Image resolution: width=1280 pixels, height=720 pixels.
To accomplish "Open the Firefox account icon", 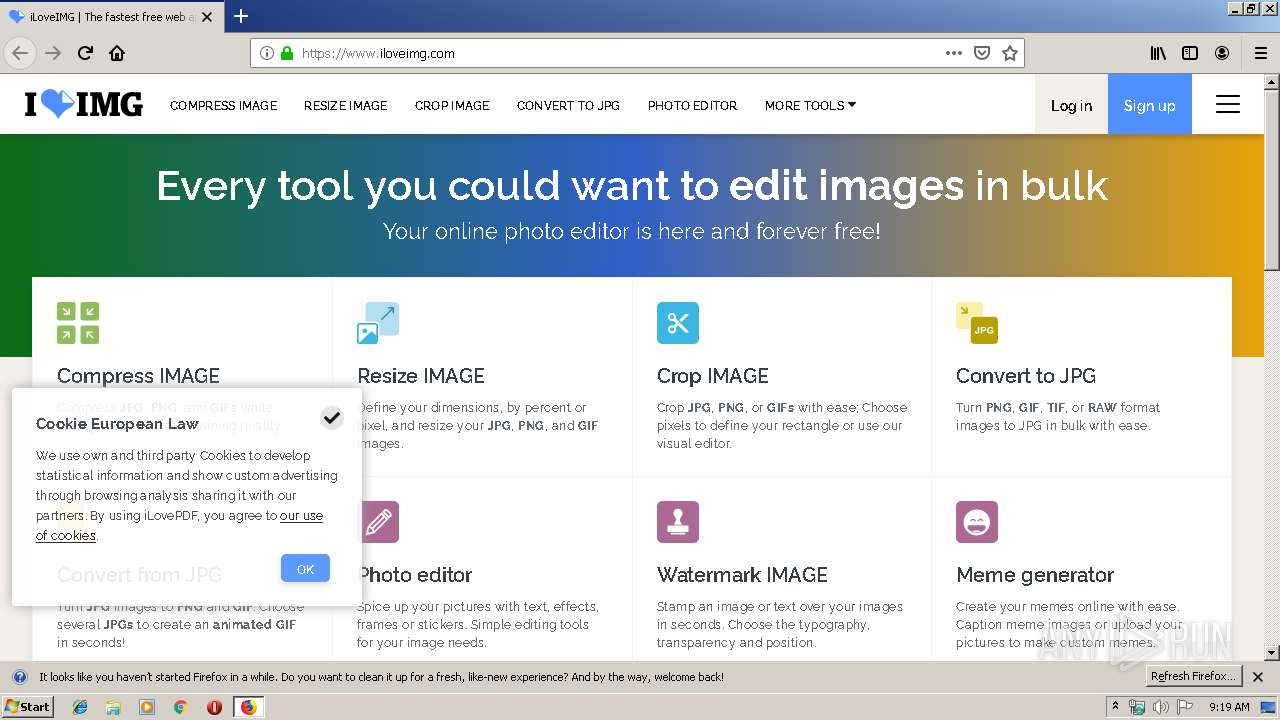I will 1222,53.
